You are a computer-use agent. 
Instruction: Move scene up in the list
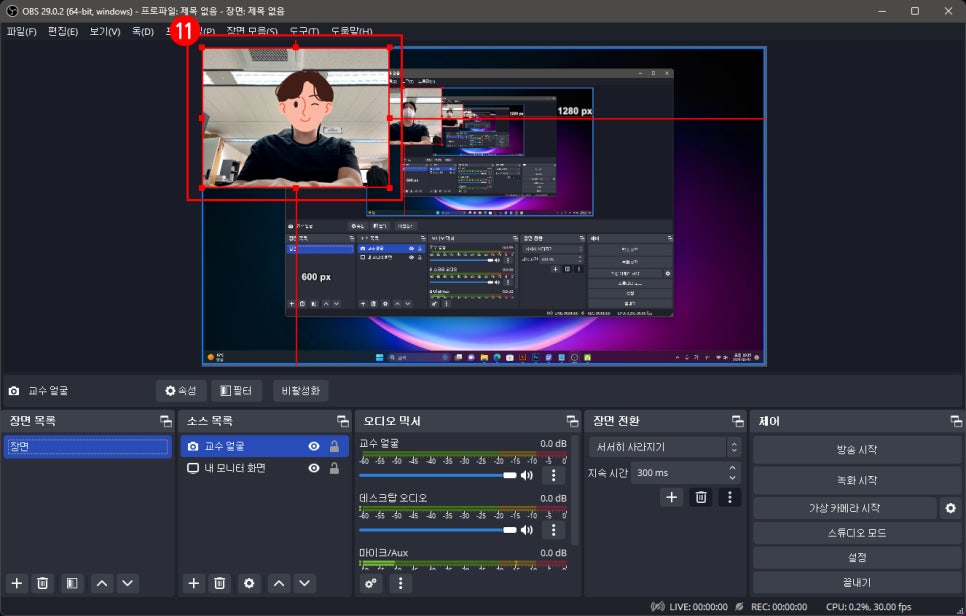[102, 583]
